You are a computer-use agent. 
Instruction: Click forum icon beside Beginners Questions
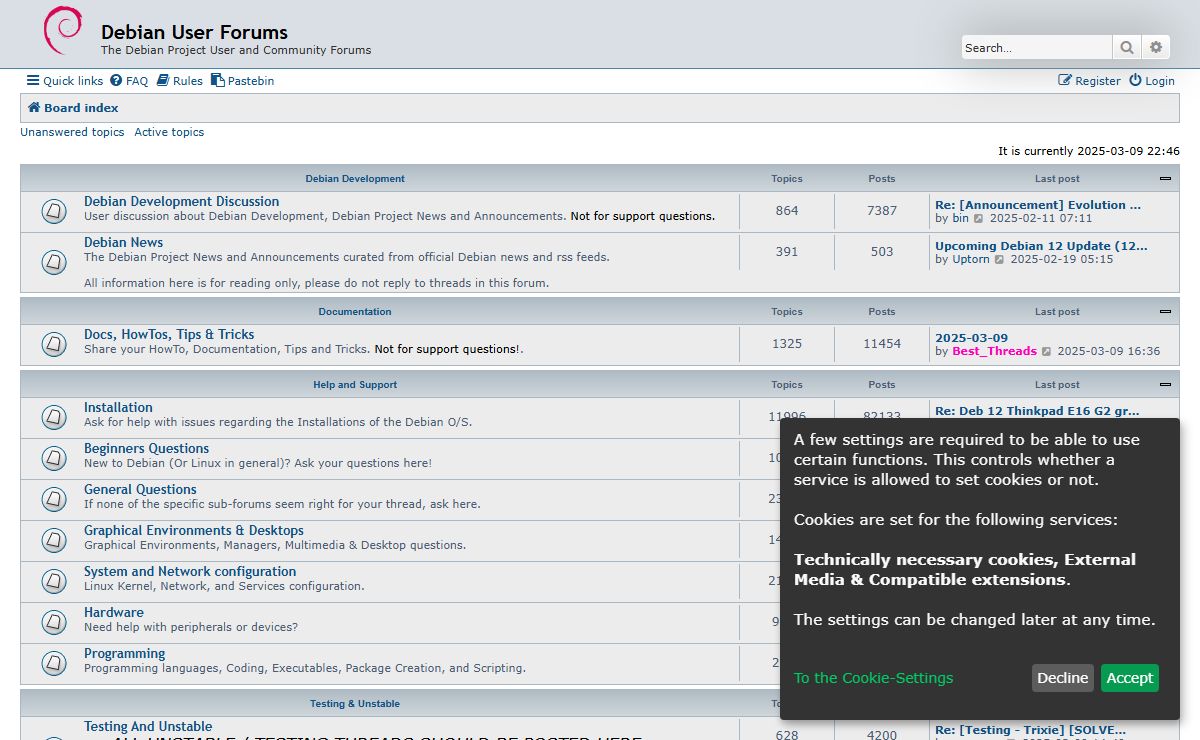coord(54,458)
